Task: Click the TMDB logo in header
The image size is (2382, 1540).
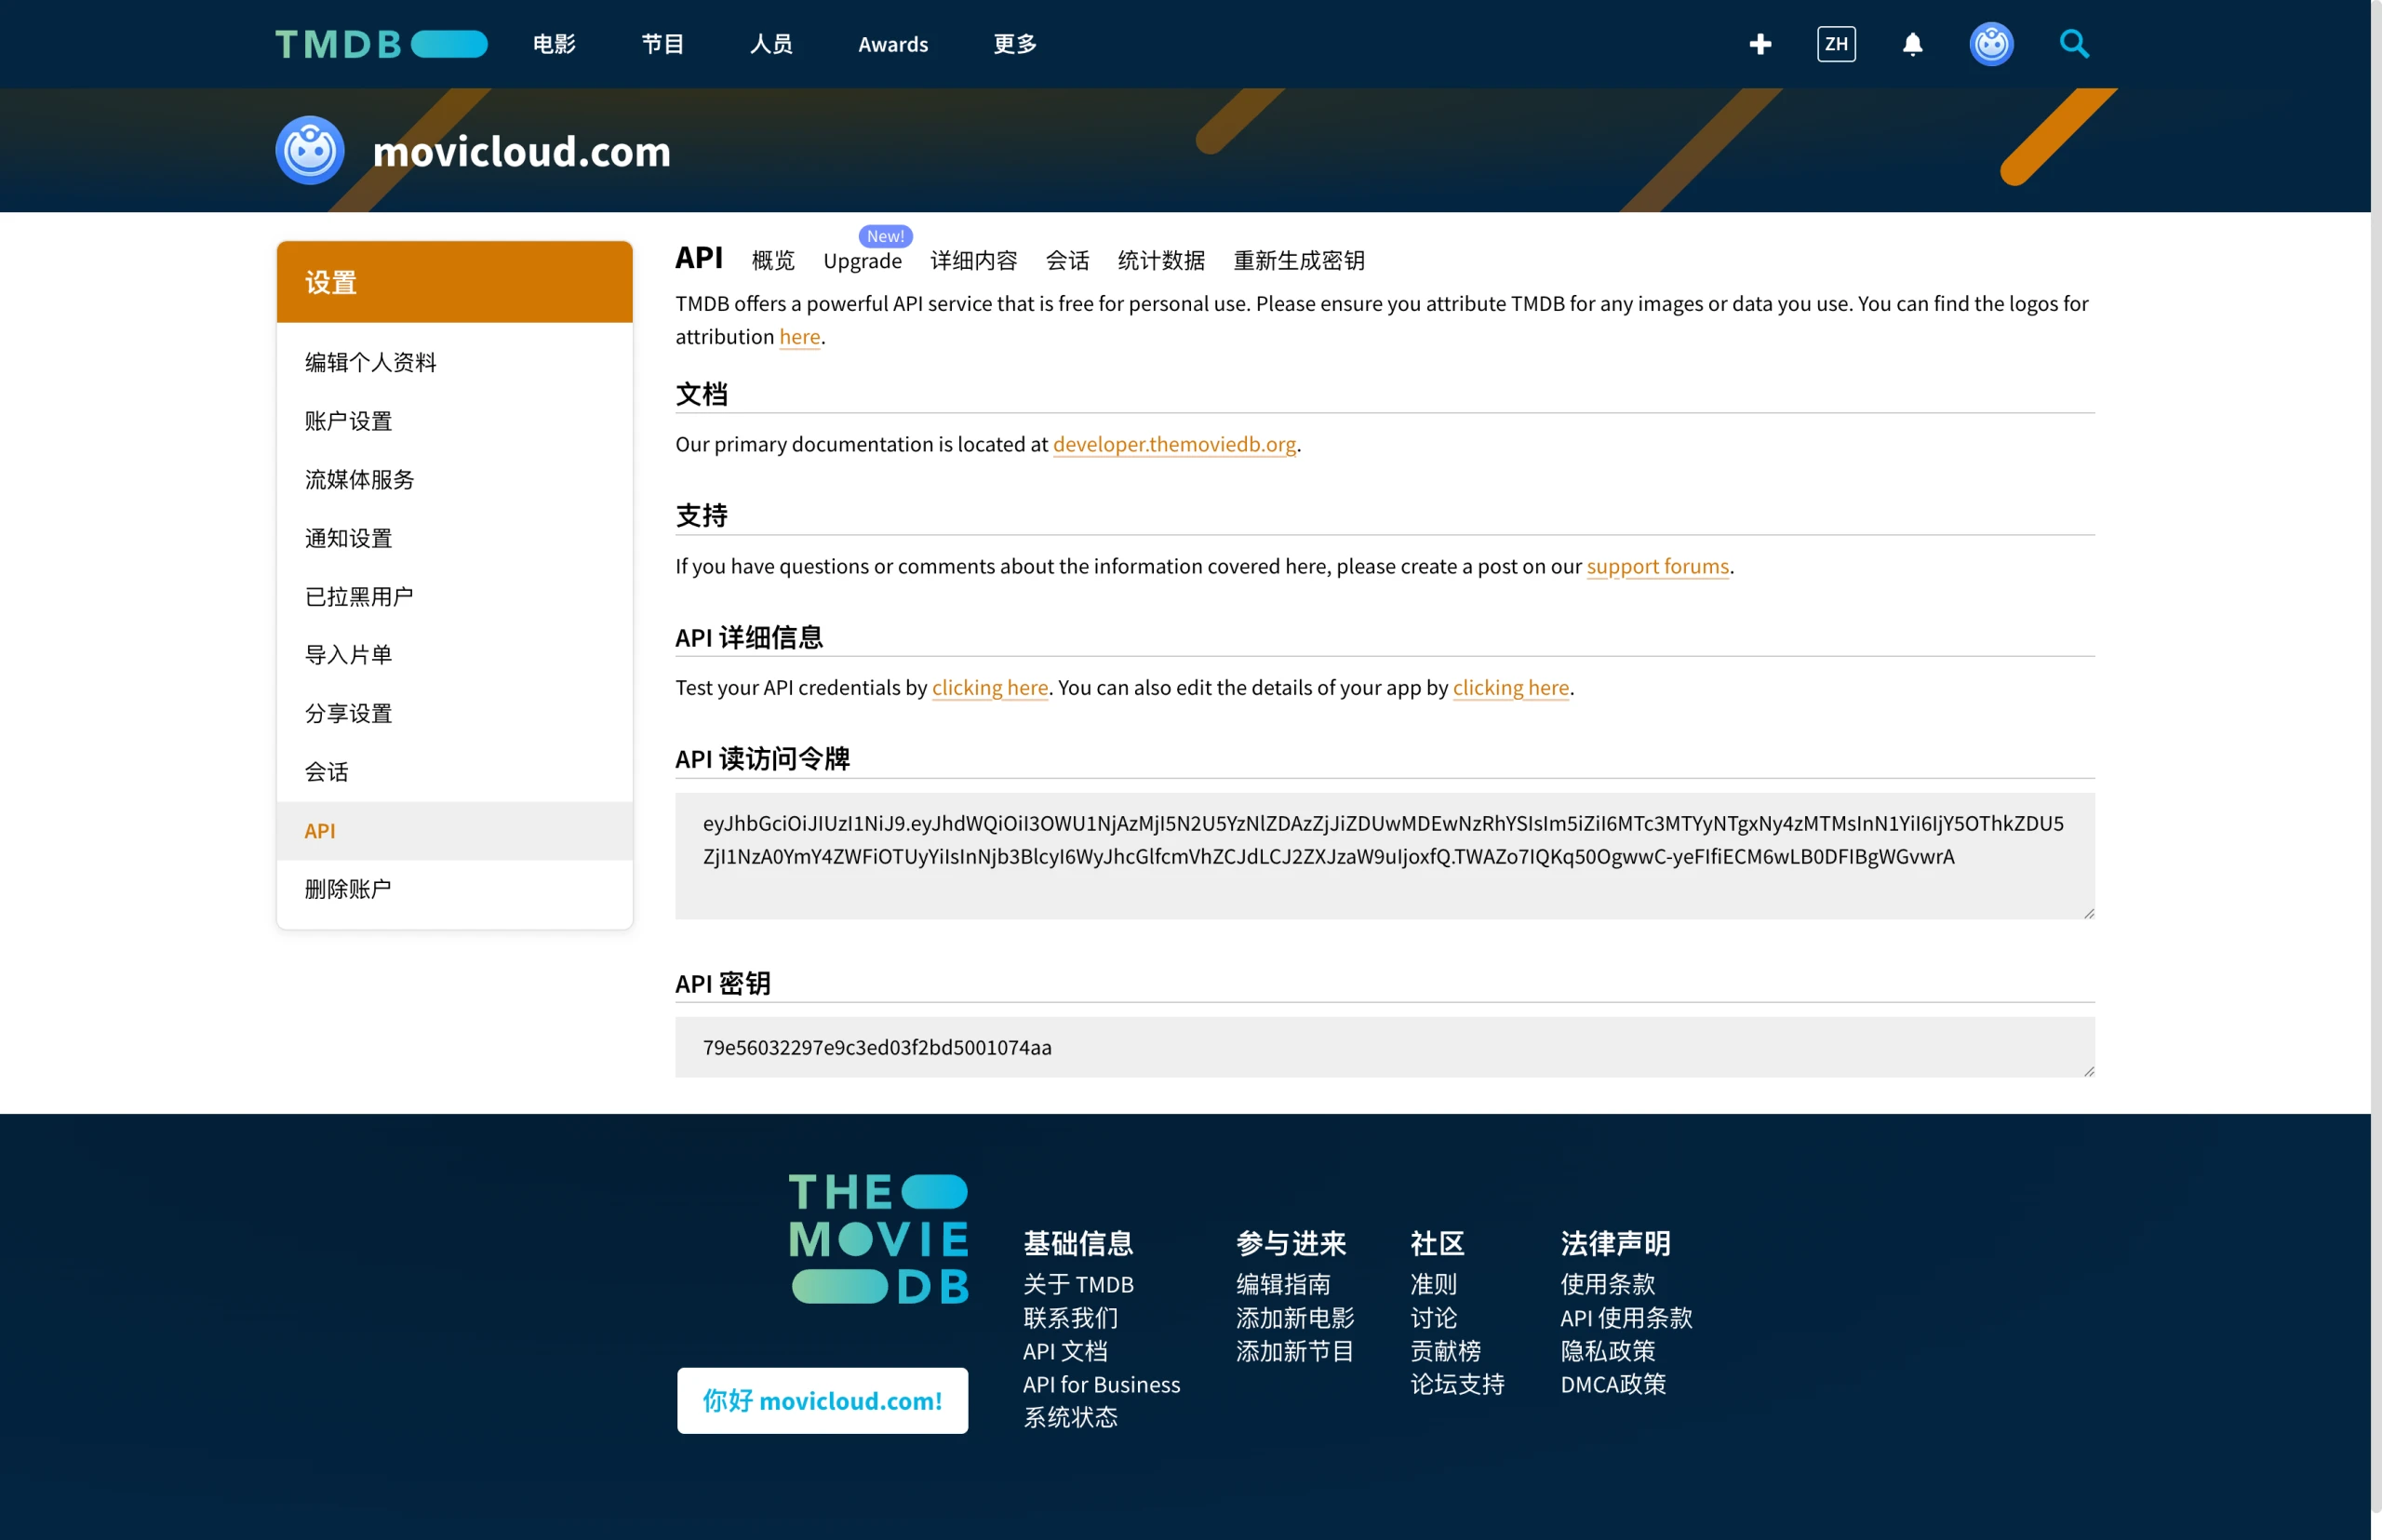Action: point(381,44)
